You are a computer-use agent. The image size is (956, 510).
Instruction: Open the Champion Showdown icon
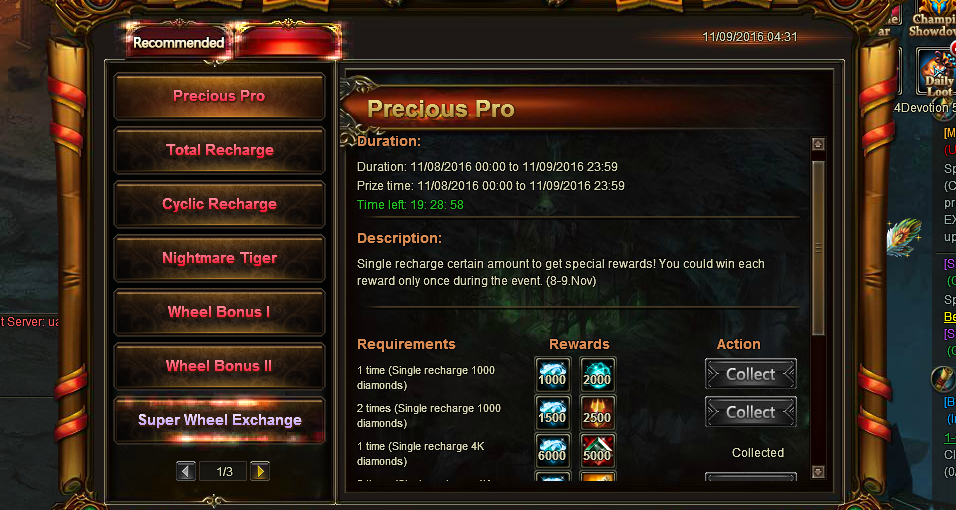click(933, 18)
